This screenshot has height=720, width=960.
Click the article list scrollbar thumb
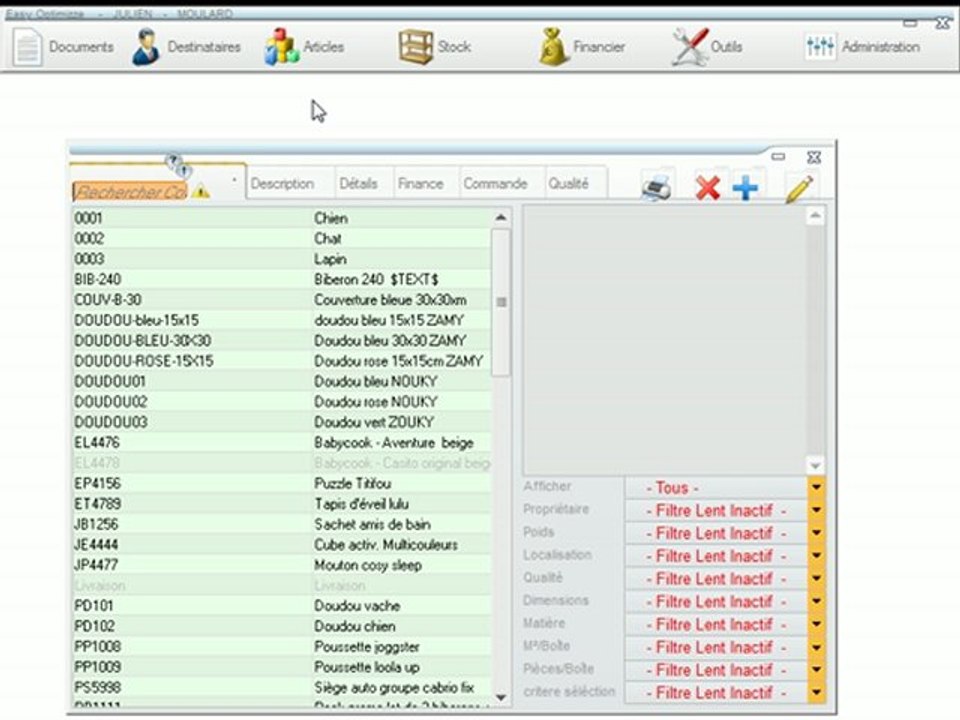coord(501,302)
